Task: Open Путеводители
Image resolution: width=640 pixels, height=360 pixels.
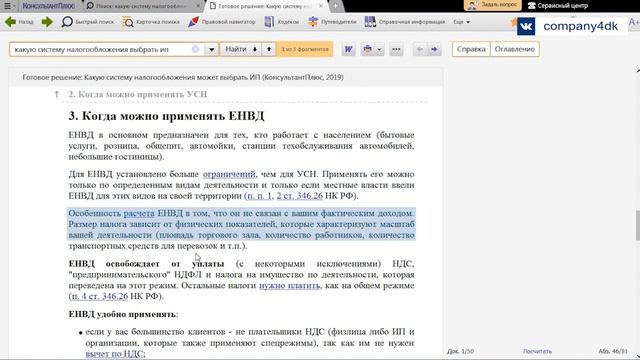Action: (x=332, y=22)
